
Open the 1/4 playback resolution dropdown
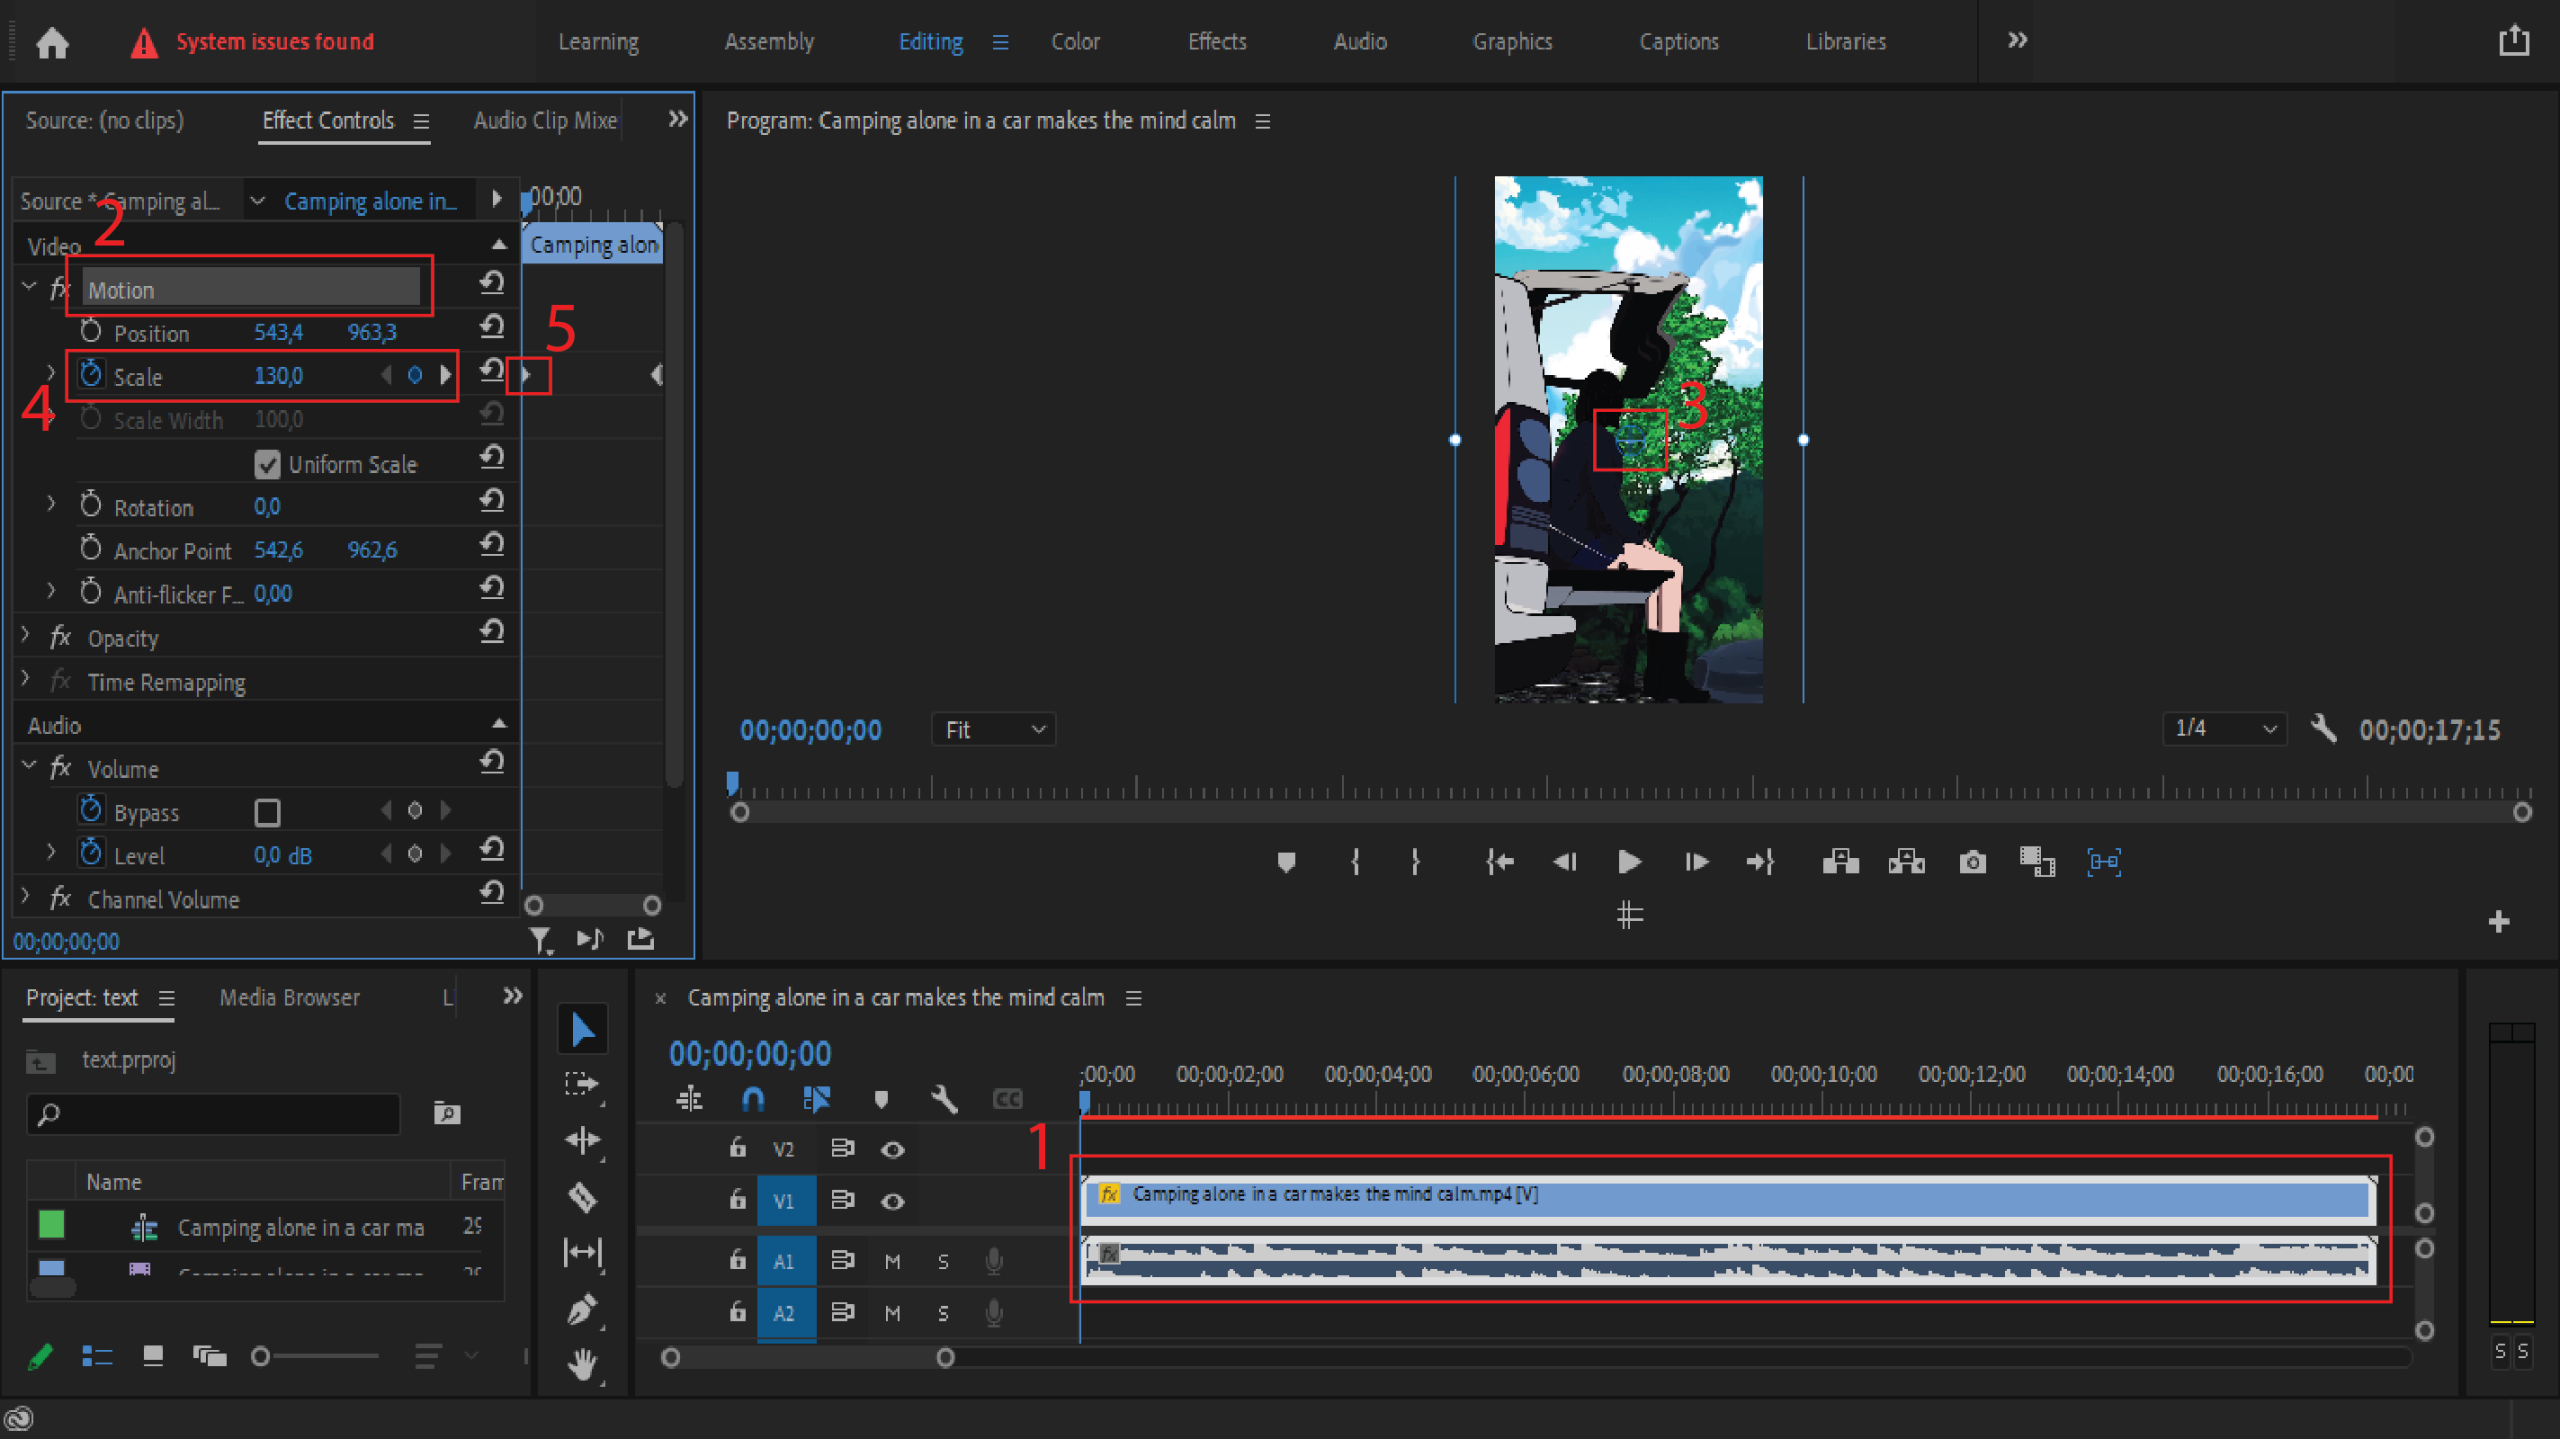pos(2224,729)
